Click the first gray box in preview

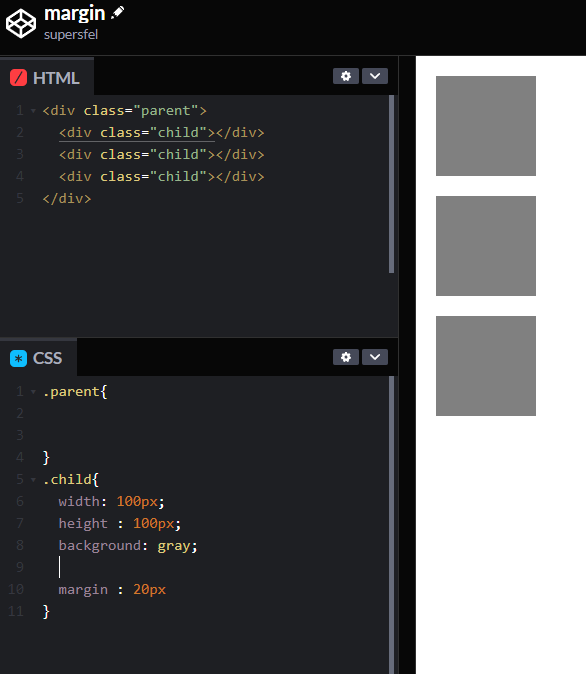pos(486,126)
